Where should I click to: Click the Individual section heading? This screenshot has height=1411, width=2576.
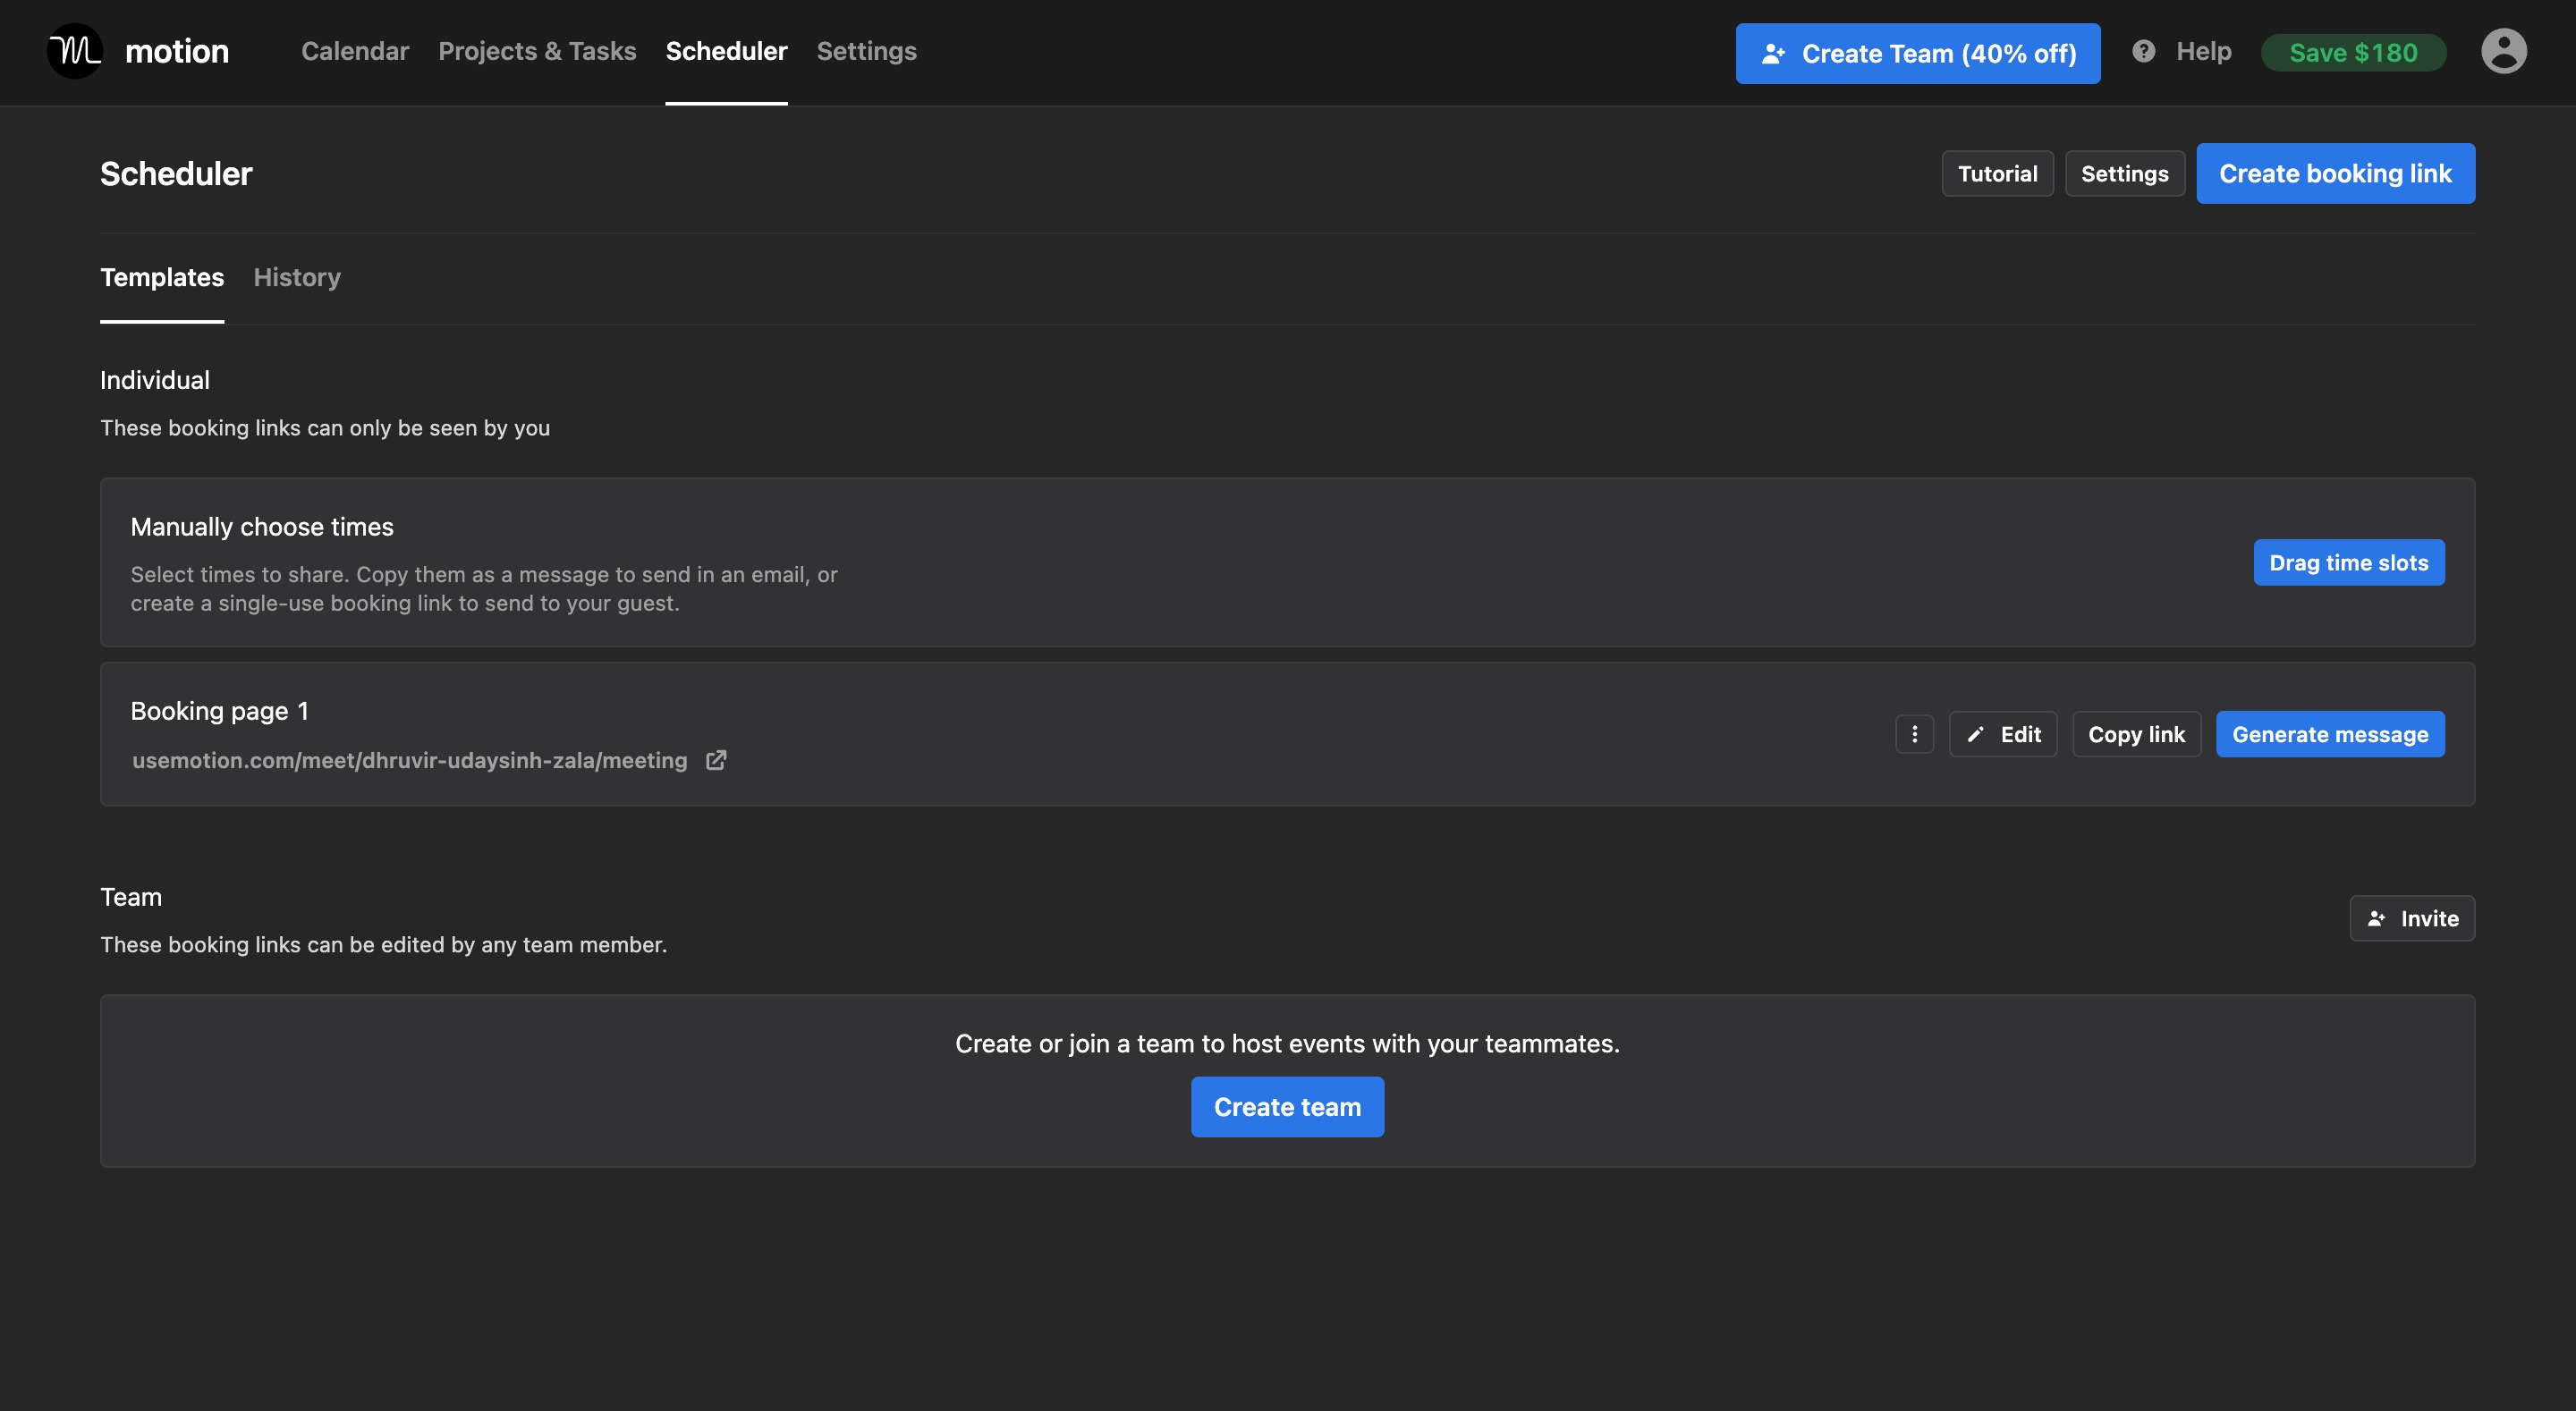[x=155, y=380]
